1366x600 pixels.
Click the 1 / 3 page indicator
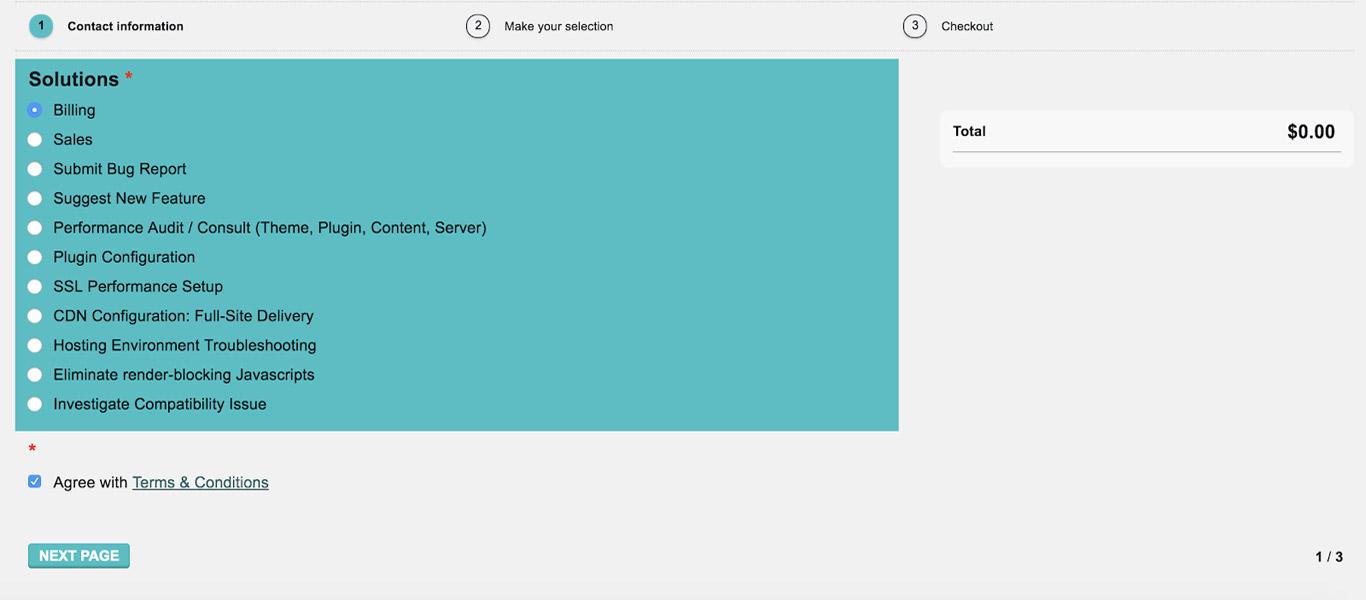(x=1329, y=557)
